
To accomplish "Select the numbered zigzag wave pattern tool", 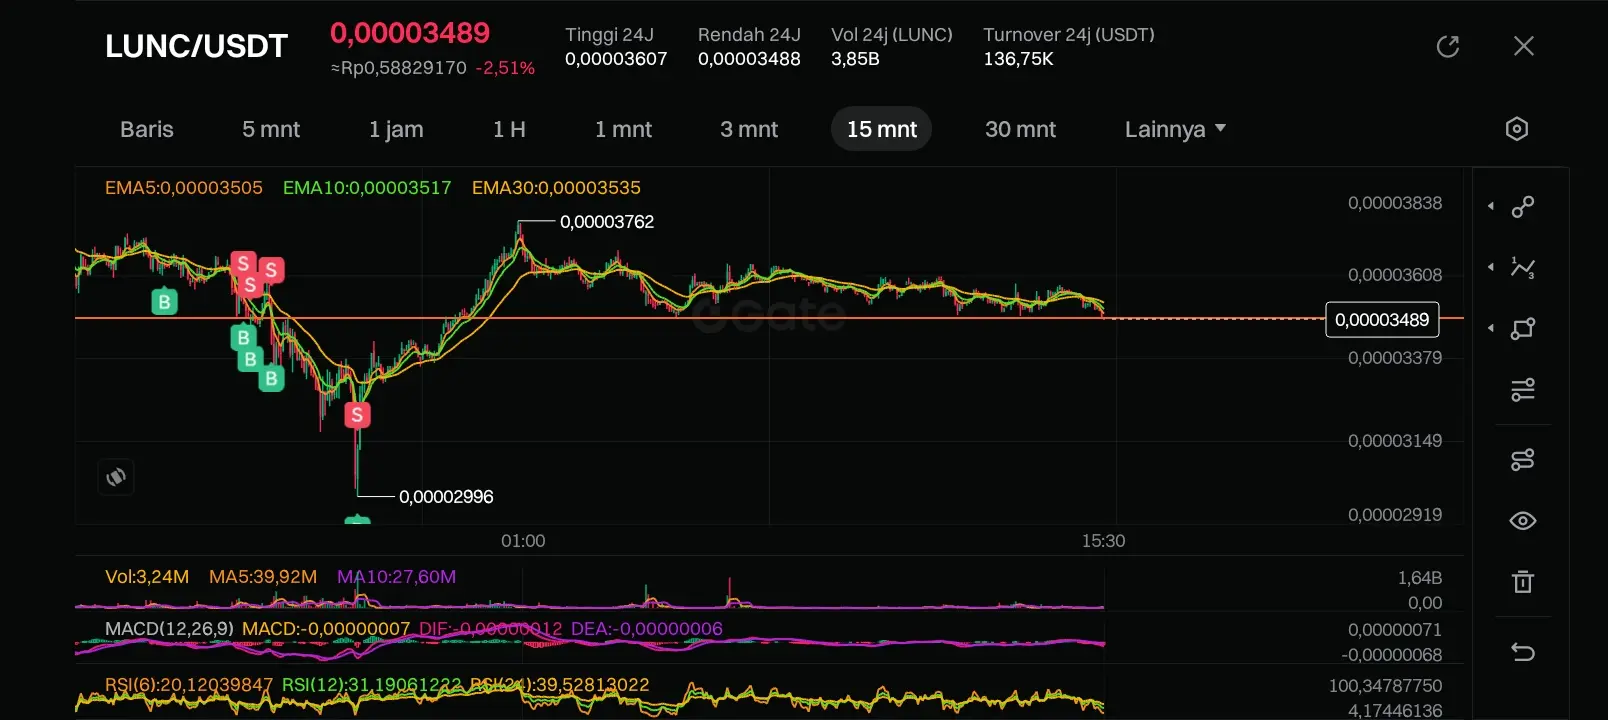I will point(1523,268).
